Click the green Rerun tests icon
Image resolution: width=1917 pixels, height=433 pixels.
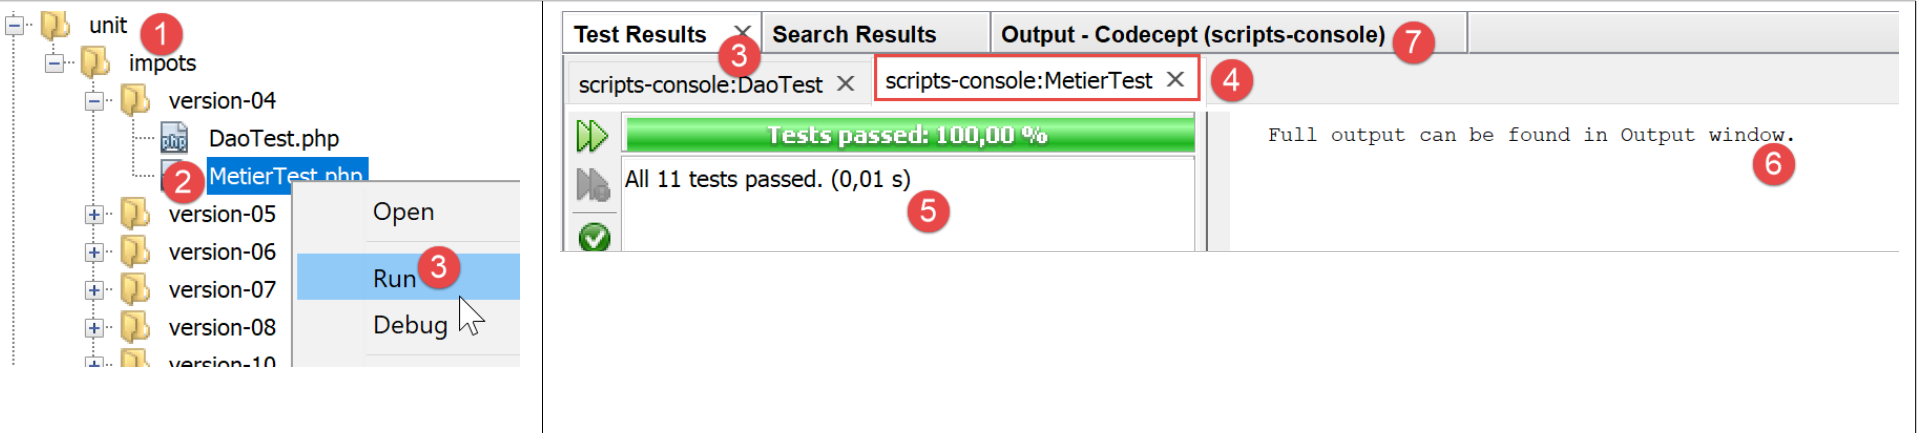pos(591,135)
